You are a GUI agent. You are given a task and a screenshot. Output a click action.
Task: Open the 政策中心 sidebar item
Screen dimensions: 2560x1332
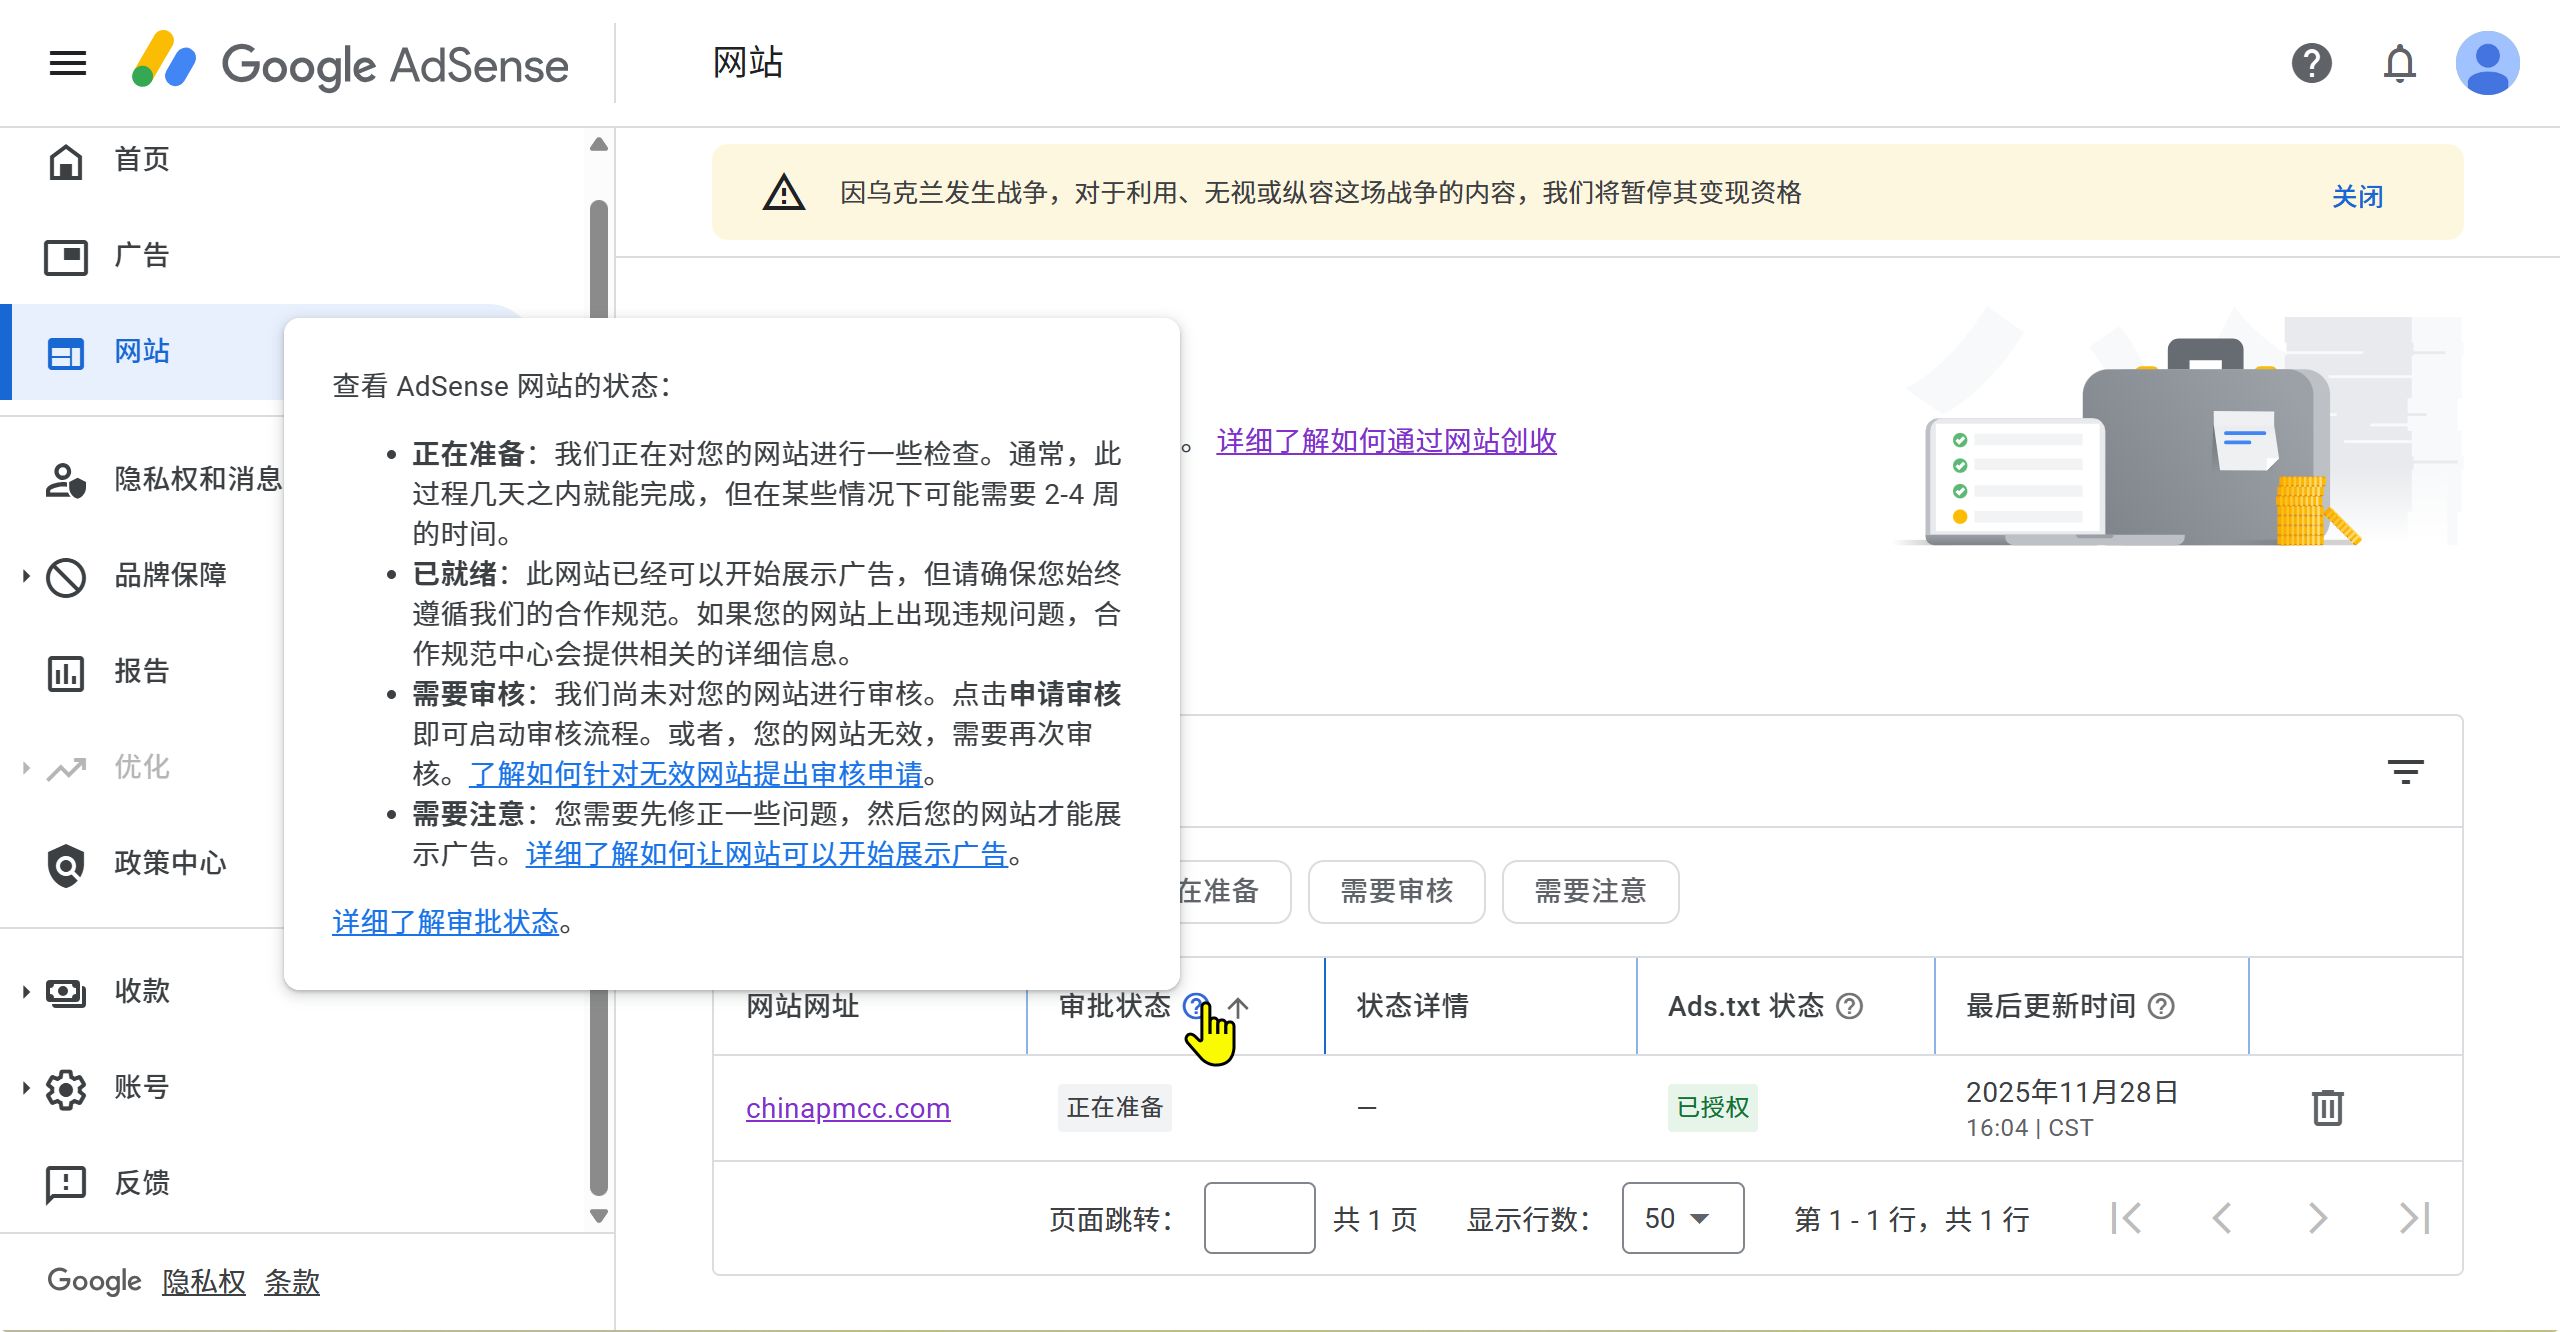point(169,863)
